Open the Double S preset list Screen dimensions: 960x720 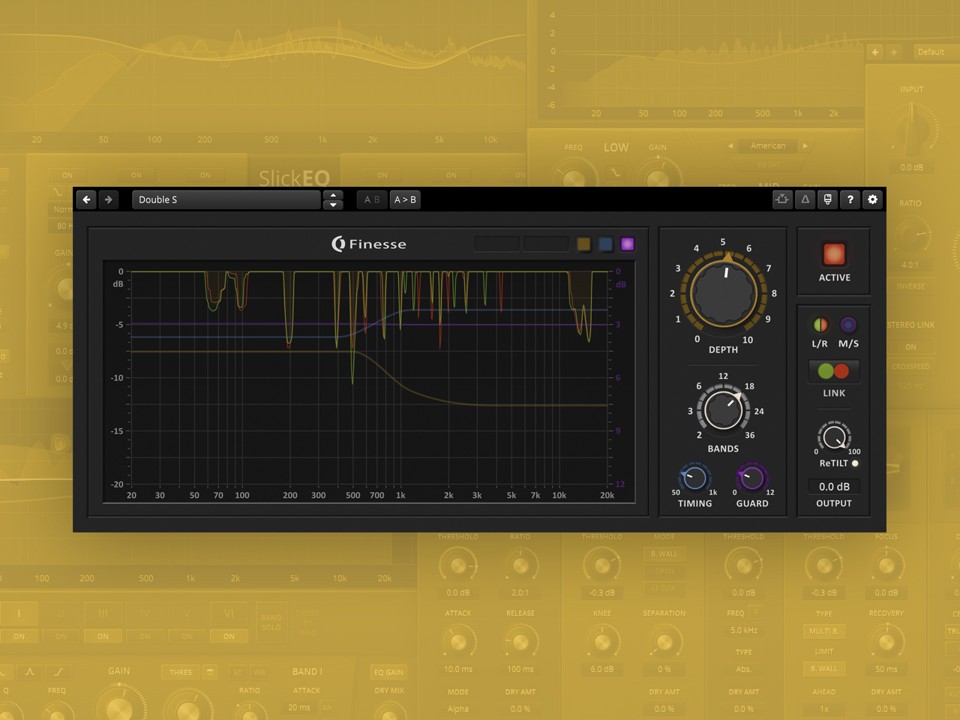pos(226,200)
